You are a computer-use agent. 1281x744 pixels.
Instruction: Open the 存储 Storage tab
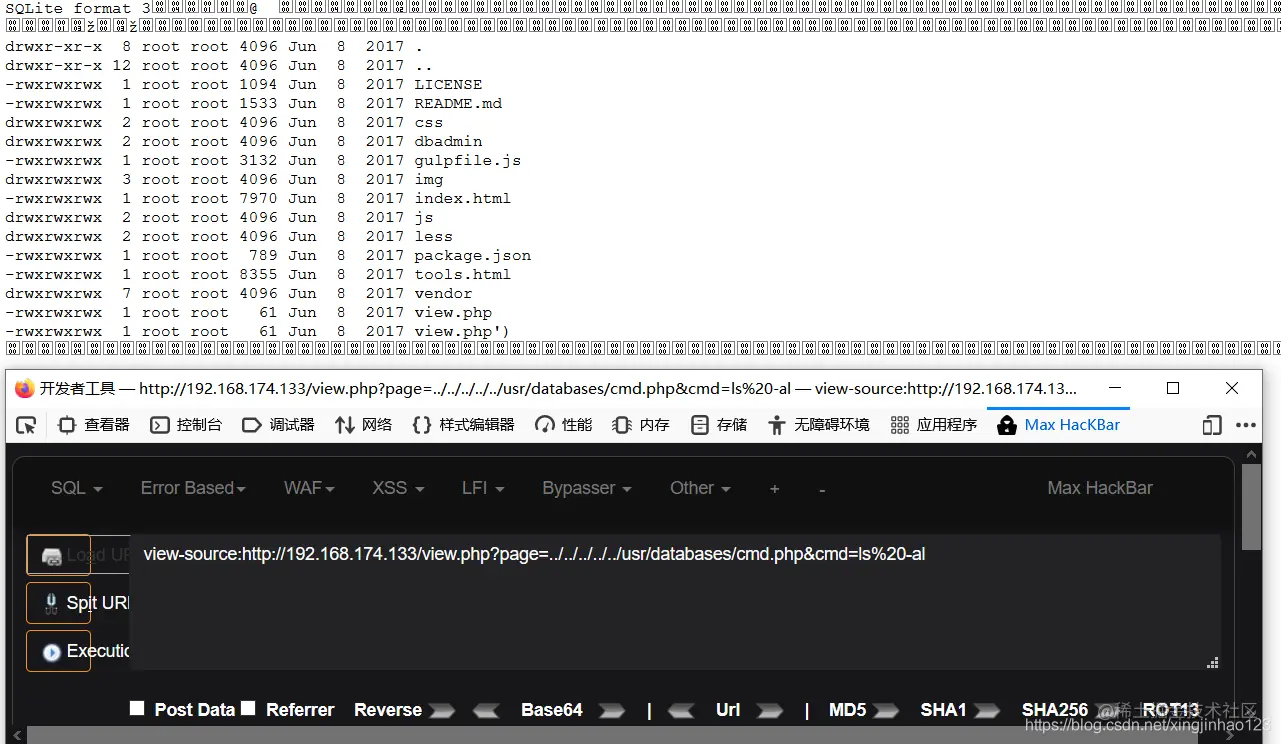pyautogui.click(x=719, y=425)
